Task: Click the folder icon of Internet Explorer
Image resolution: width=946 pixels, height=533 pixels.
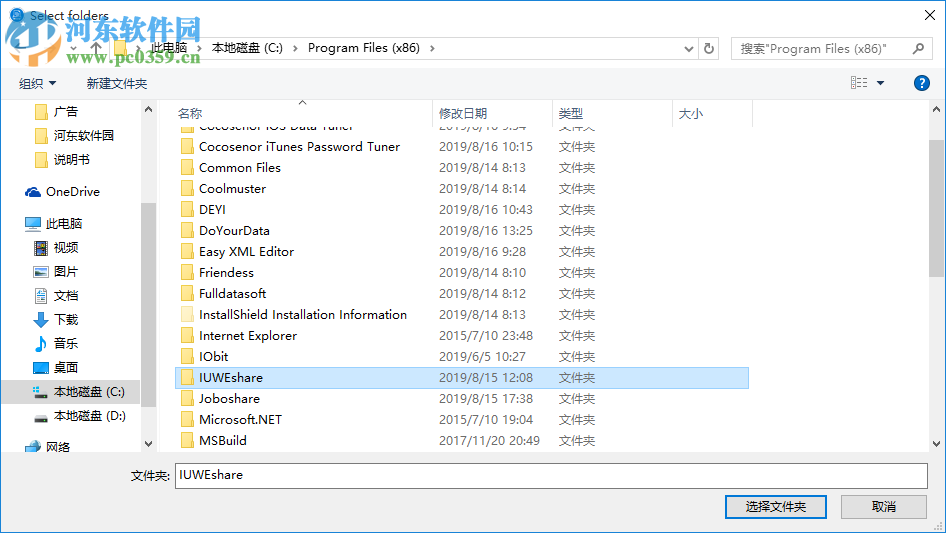Action: pyautogui.click(x=188, y=336)
